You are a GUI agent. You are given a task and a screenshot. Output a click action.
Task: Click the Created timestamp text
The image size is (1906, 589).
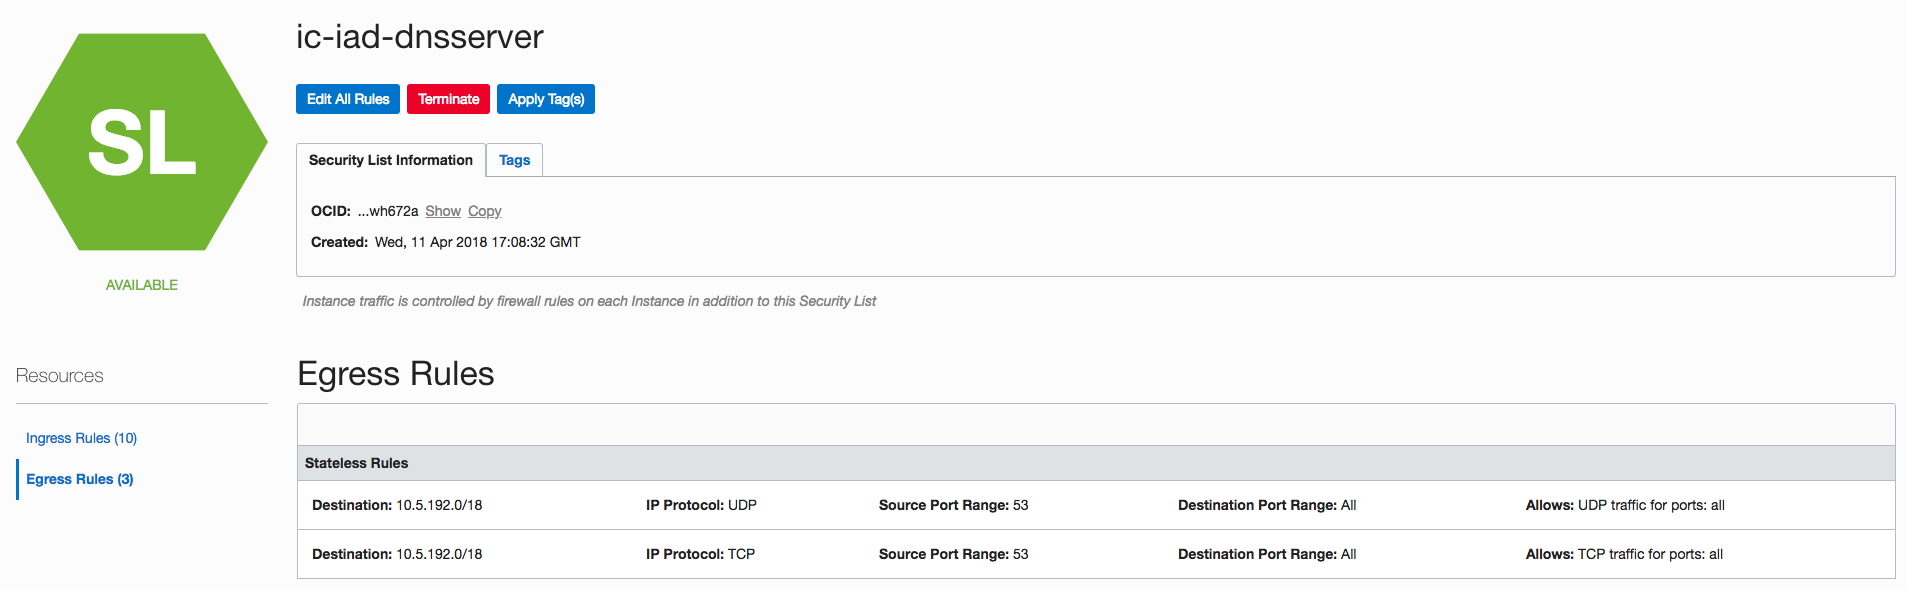pos(477,242)
